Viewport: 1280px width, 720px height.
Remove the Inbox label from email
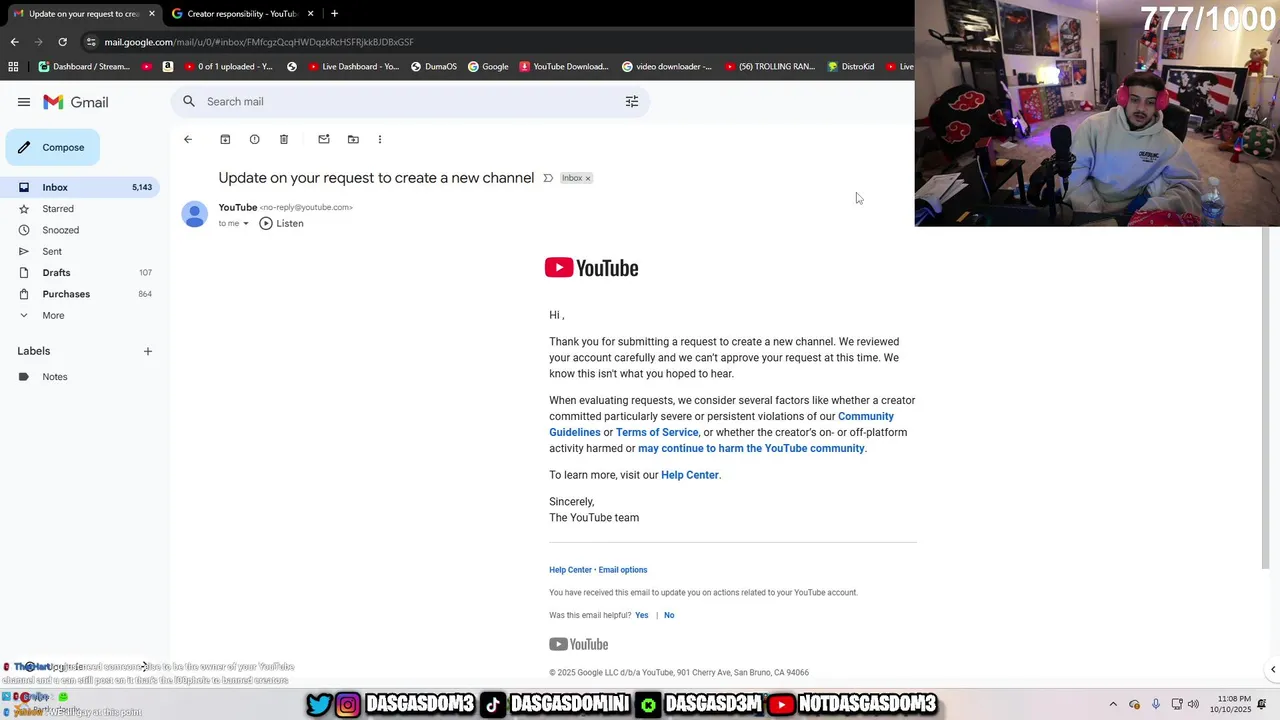[588, 178]
